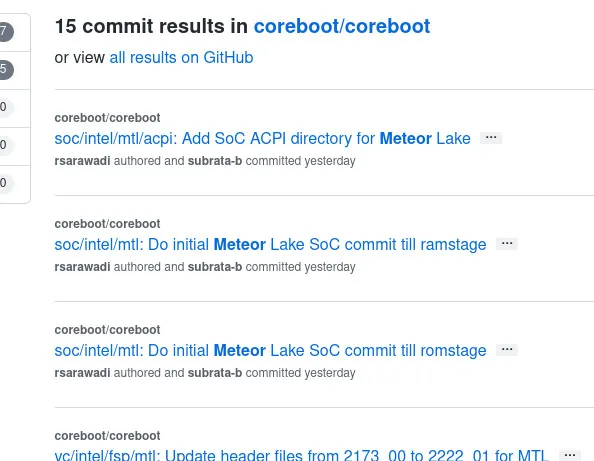Open coreboot/coreboot repo label above first result
Screen dimensions: 594x461
point(107,118)
